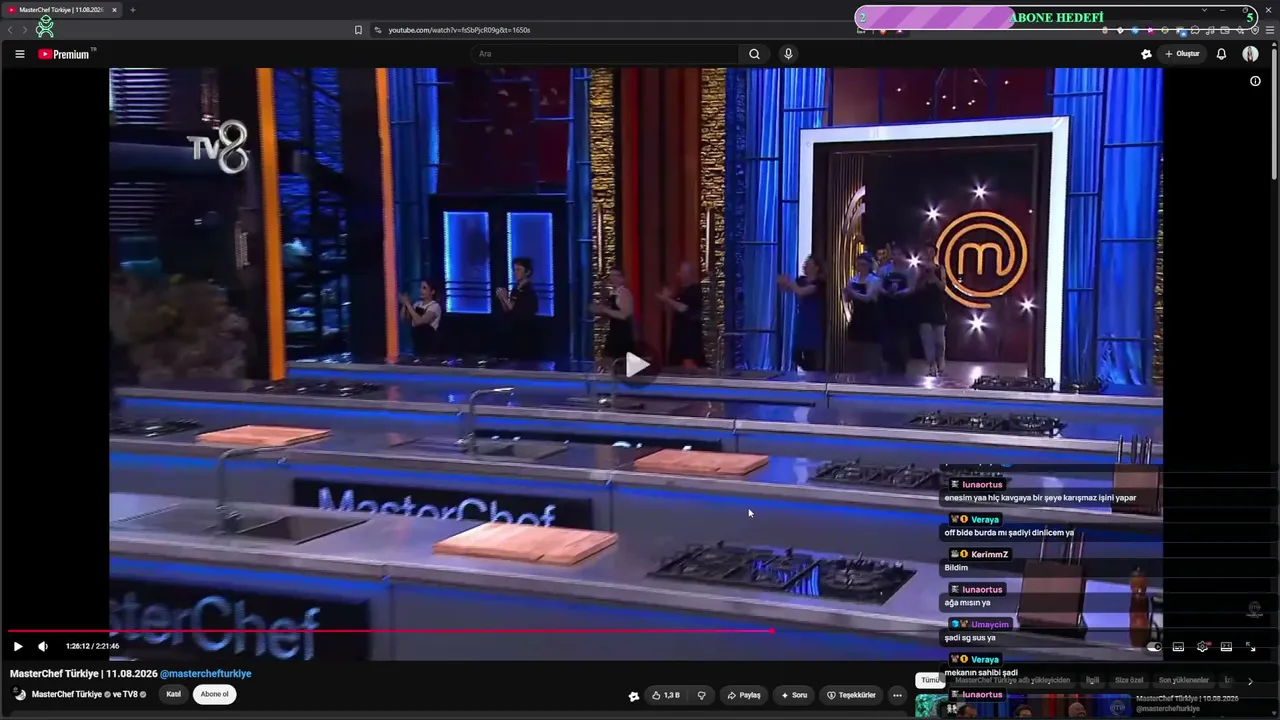Click the elapsed time 1:26:12 / 2:21:46 display
Viewport: 1280px width, 720px height.
93,646
